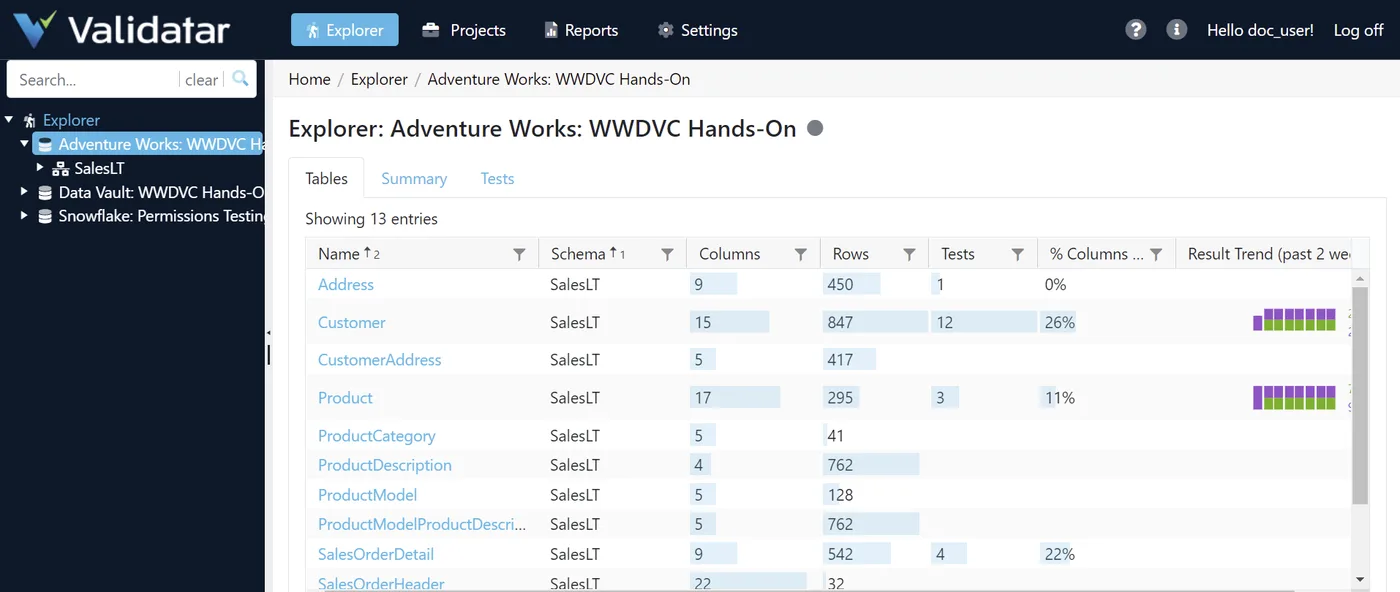This screenshot has width=1400, height=592.
Task: Expand the SalesLT tree node
Action: coord(40,167)
